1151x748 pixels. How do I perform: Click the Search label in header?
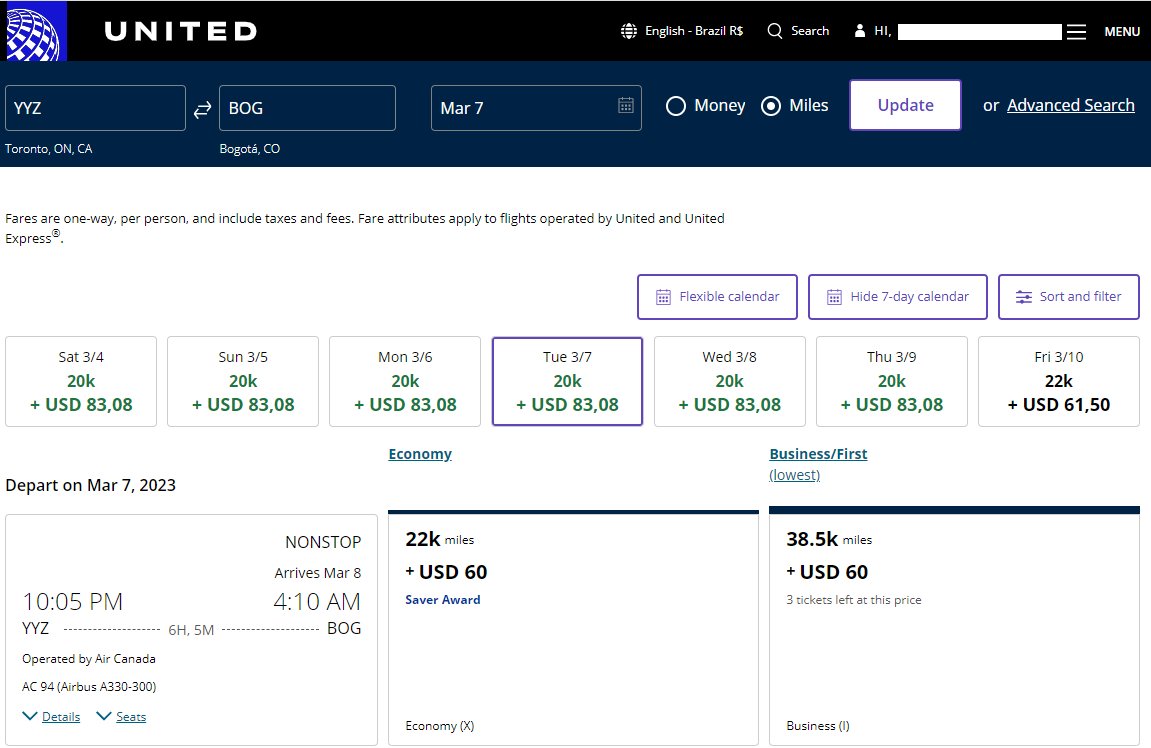[810, 31]
